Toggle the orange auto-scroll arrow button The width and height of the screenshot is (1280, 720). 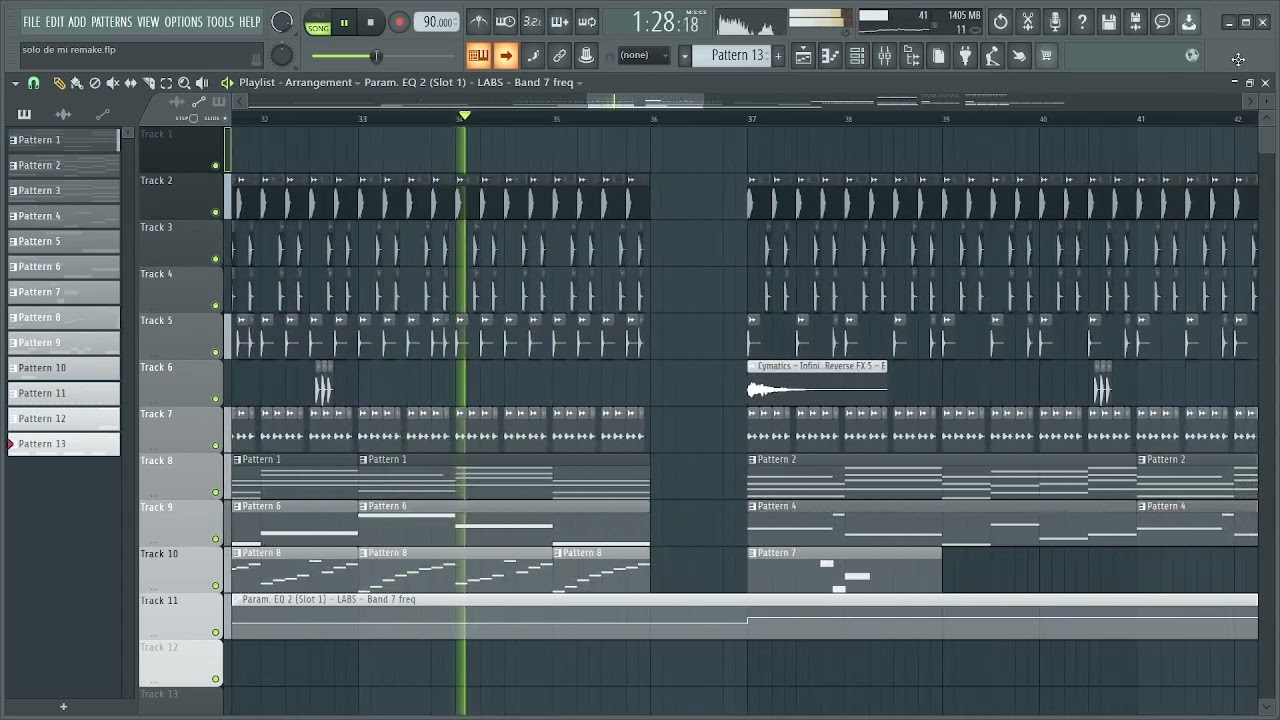click(x=506, y=56)
